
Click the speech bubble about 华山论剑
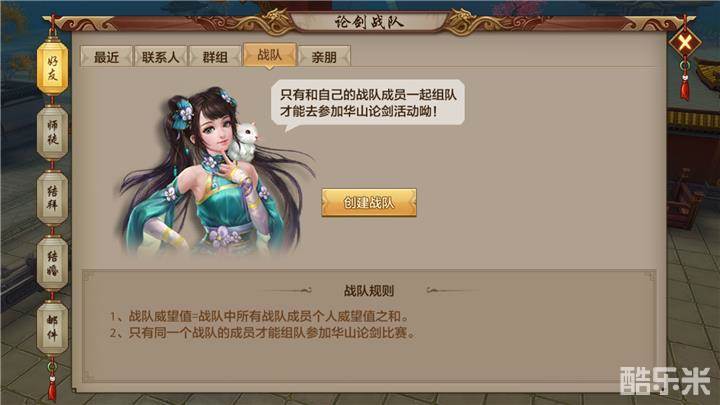tap(368, 103)
